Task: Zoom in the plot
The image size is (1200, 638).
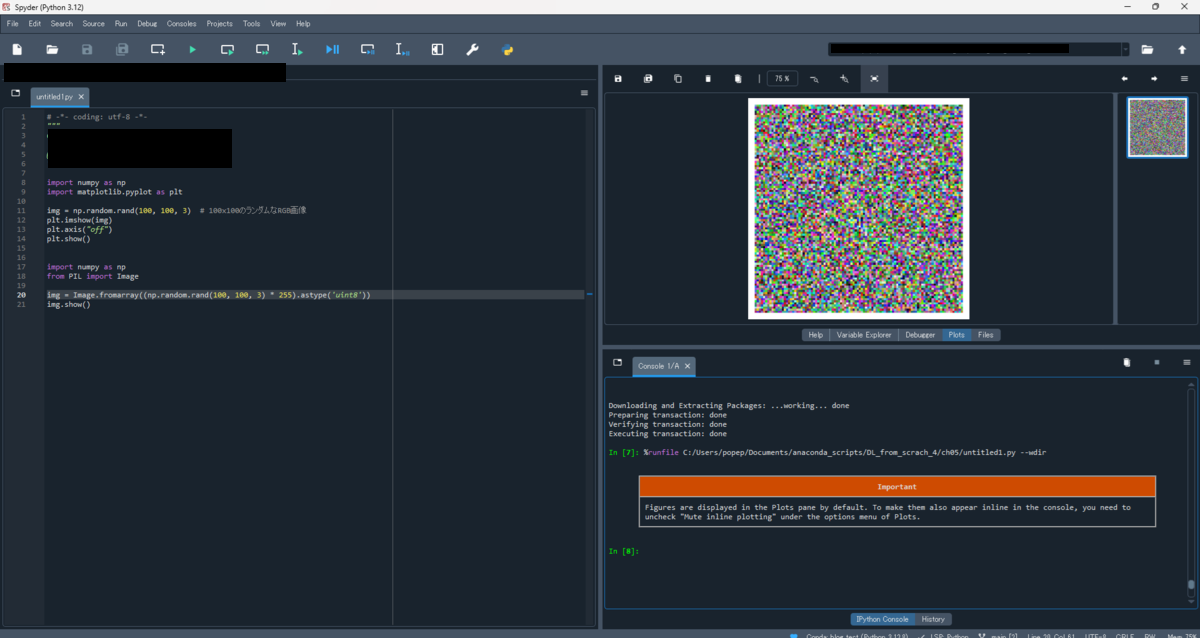Action: pos(844,79)
